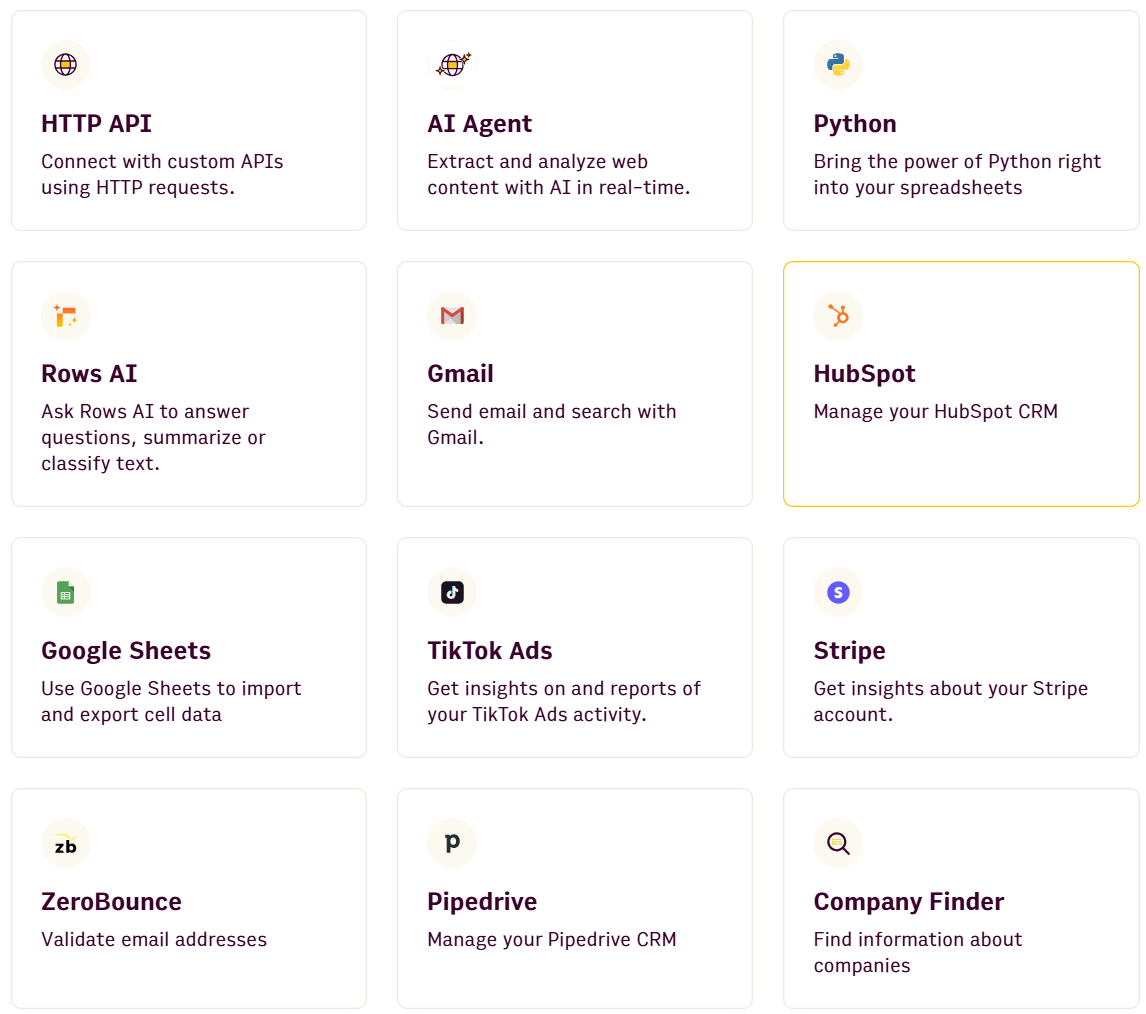Select the TikTok Ads icon
This screenshot has height=1014, width=1146.
pos(452,592)
